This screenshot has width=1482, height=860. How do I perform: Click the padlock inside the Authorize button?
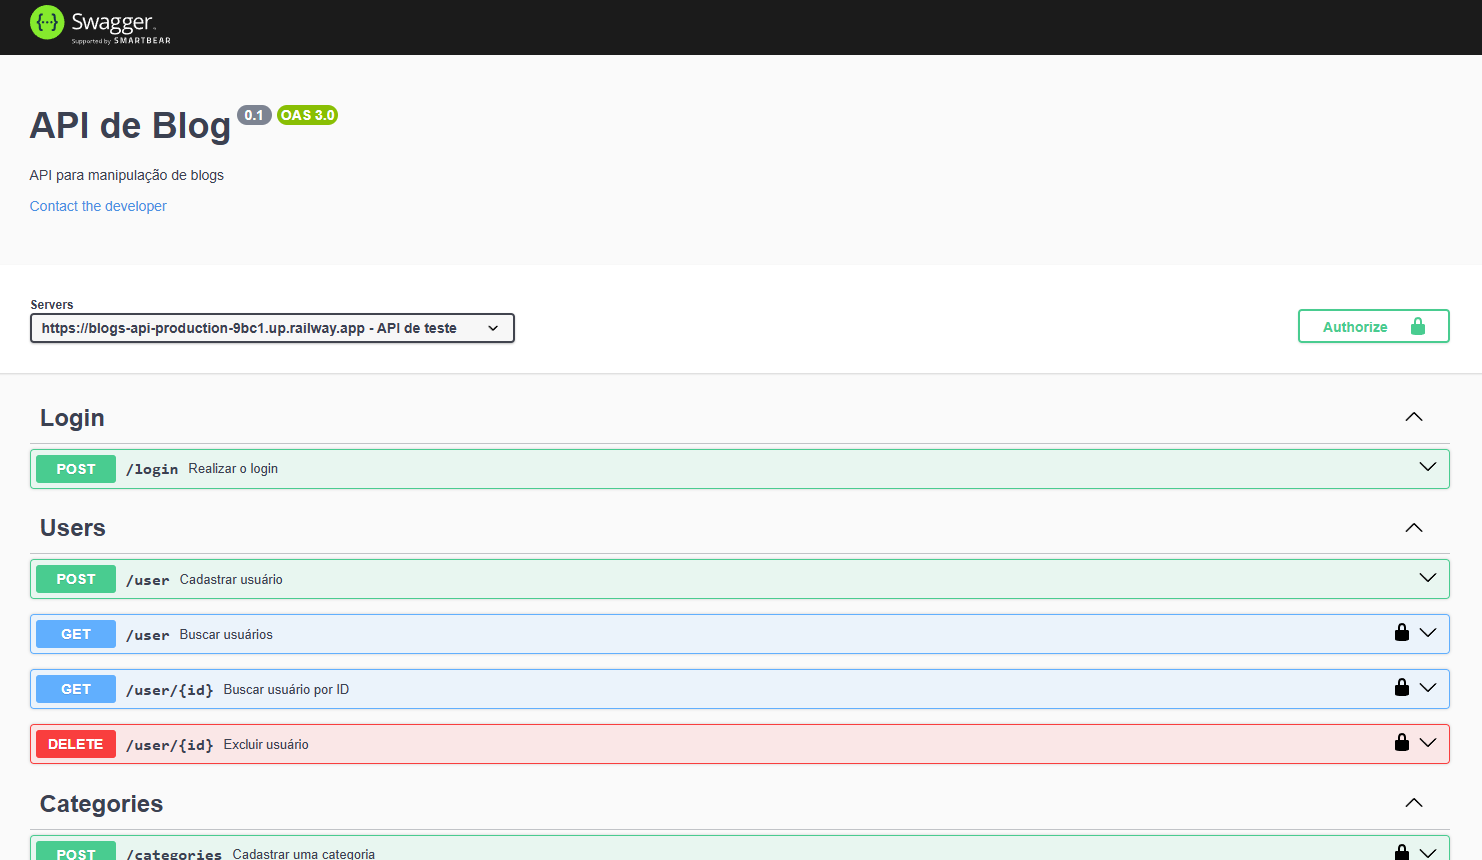click(x=1417, y=326)
